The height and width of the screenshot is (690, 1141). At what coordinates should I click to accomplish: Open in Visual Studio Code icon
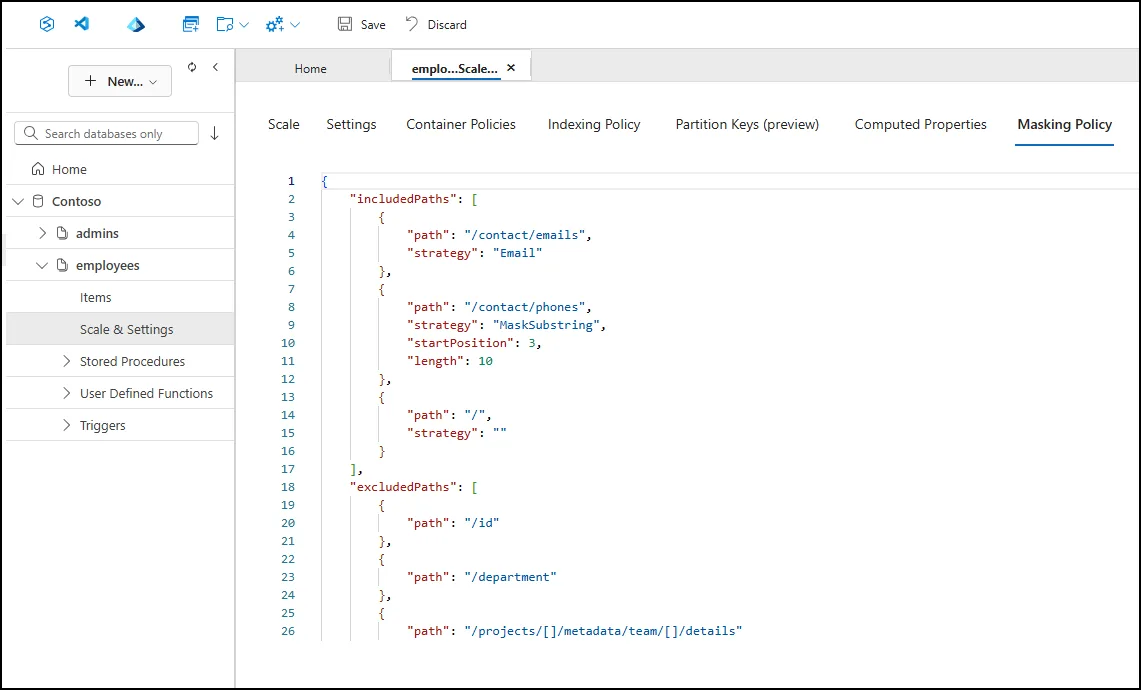[x=82, y=24]
